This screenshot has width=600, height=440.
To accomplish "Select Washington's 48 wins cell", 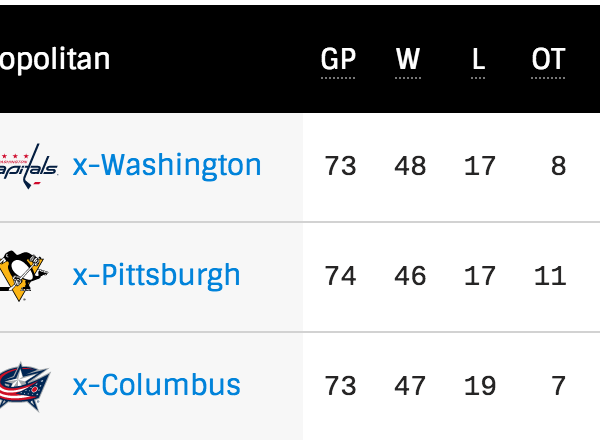I will click(x=410, y=166).
